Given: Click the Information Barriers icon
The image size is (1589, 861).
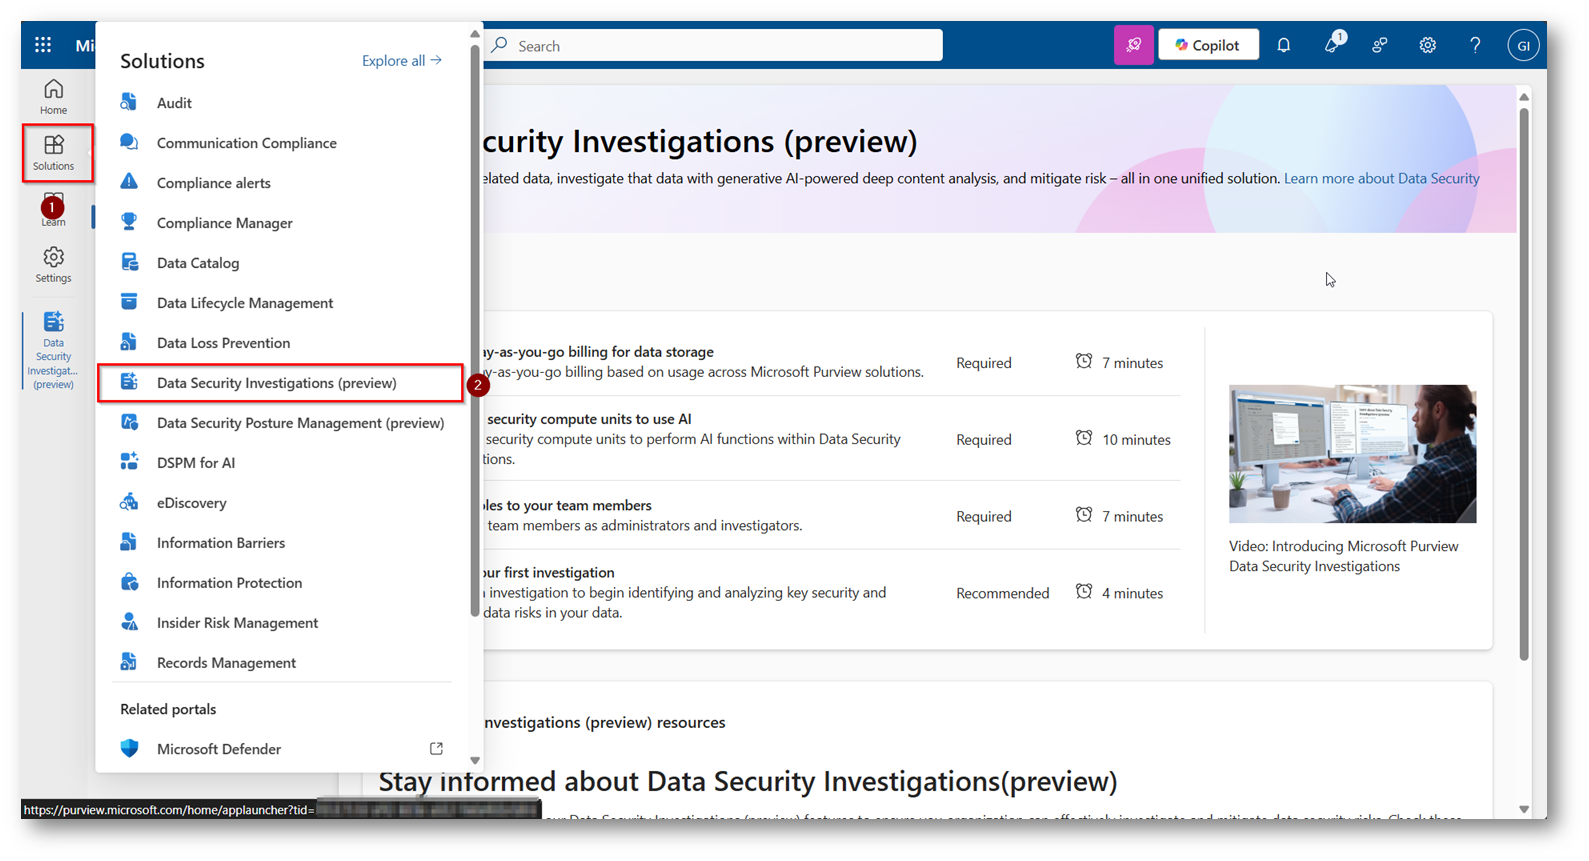Looking at the screenshot, I should (129, 542).
